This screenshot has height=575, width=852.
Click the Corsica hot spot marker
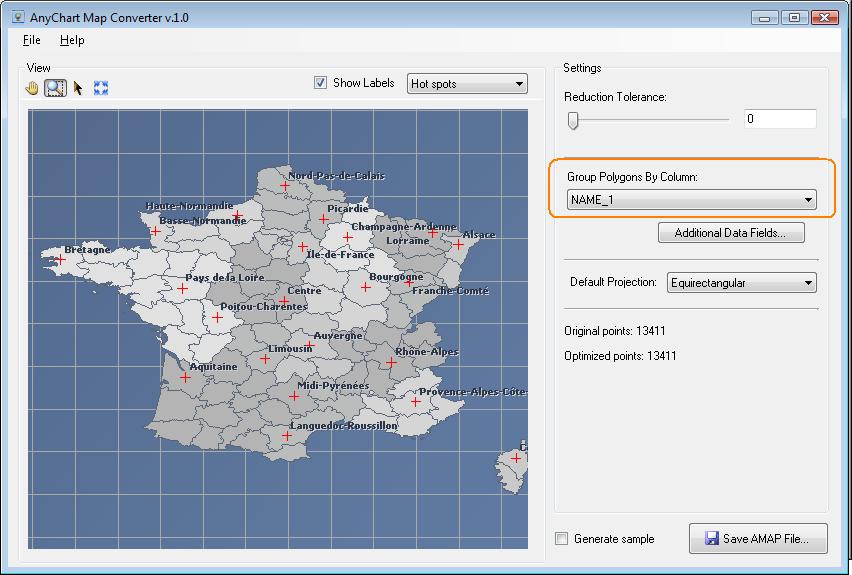tap(516, 458)
